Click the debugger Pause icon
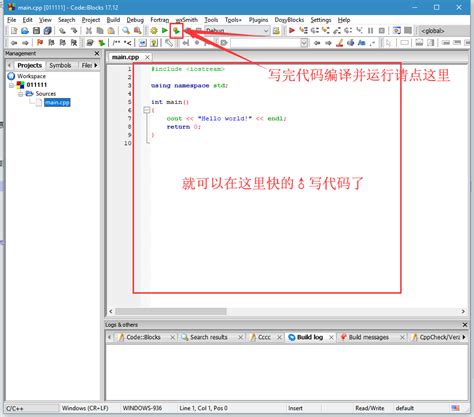This screenshot has height=417, width=474. coord(370,31)
